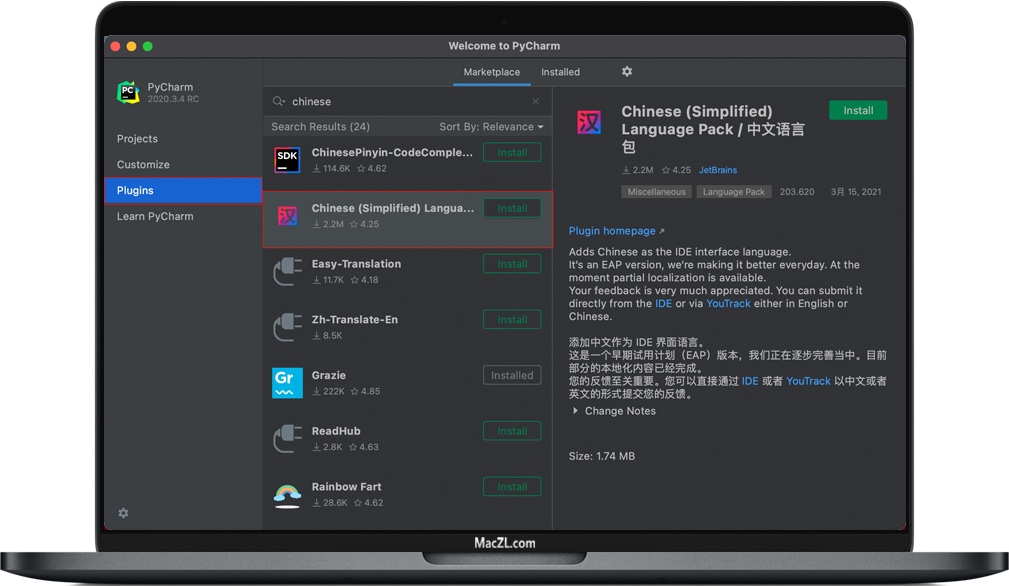Click the IDE link in English description
The width and height of the screenshot is (1009, 586).
(x=663, y=304)
